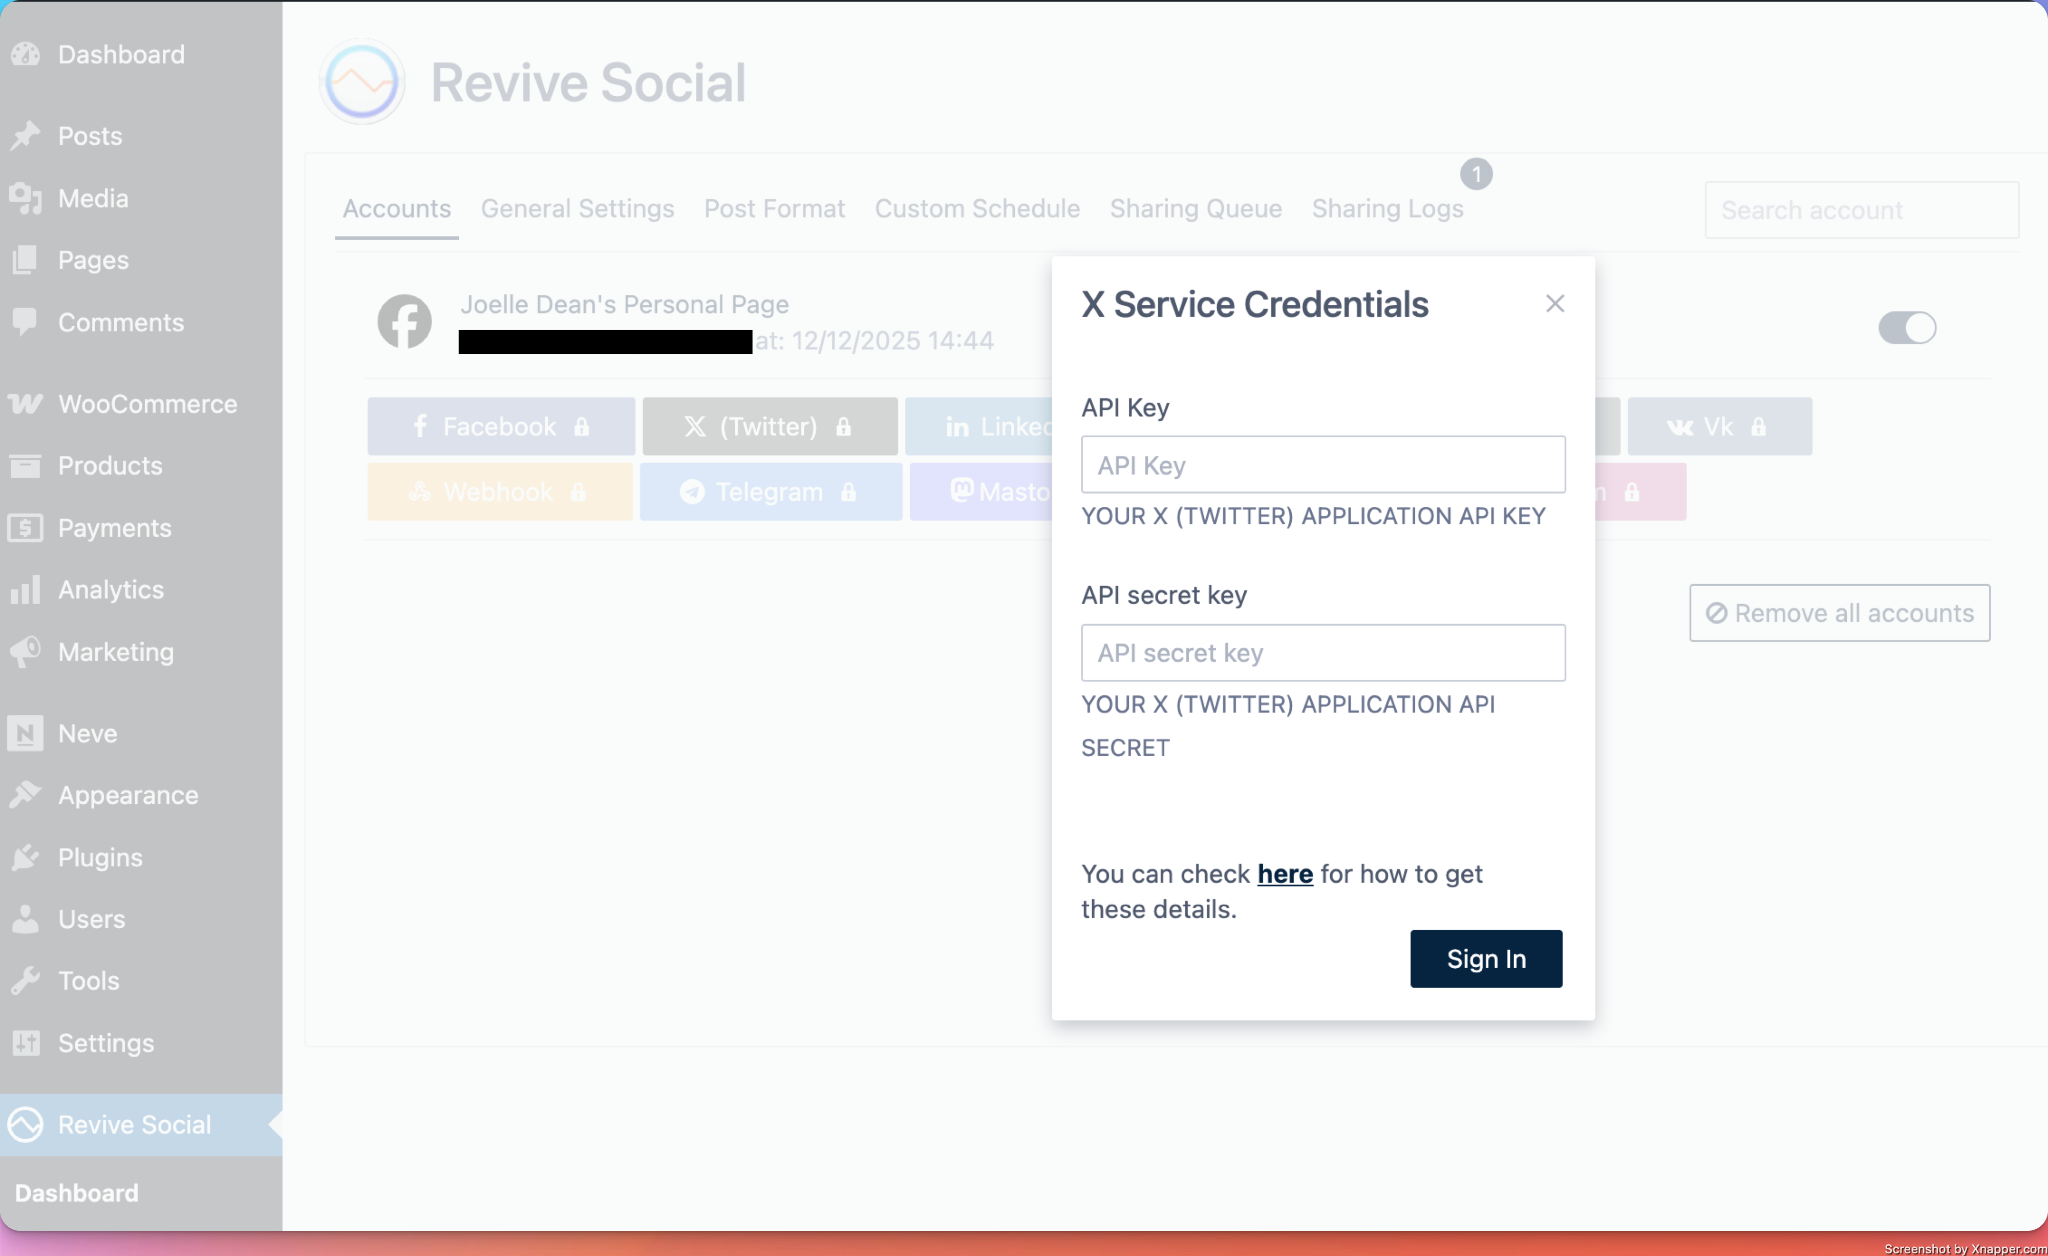Open the Posts menu via pin icon
Image resolution: width=2048 pixels, height=1256 pixels.
pos(25,136)
